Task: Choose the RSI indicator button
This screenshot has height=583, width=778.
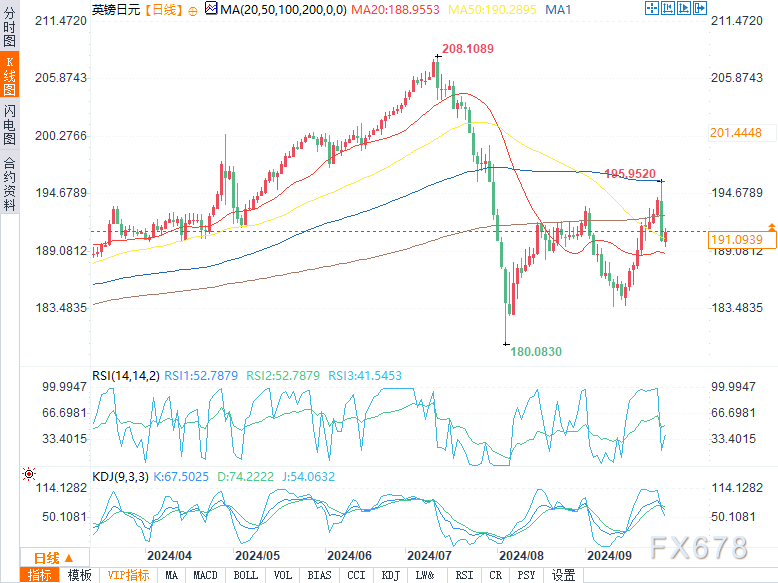Action: pyautogui.click(x=464, y=575)
